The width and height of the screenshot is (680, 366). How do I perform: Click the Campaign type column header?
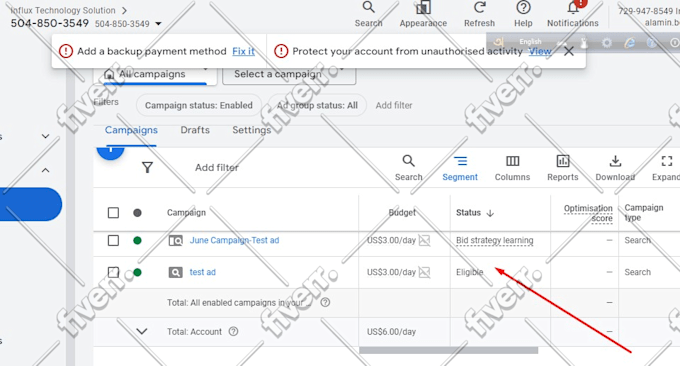(x=644, y=212)
